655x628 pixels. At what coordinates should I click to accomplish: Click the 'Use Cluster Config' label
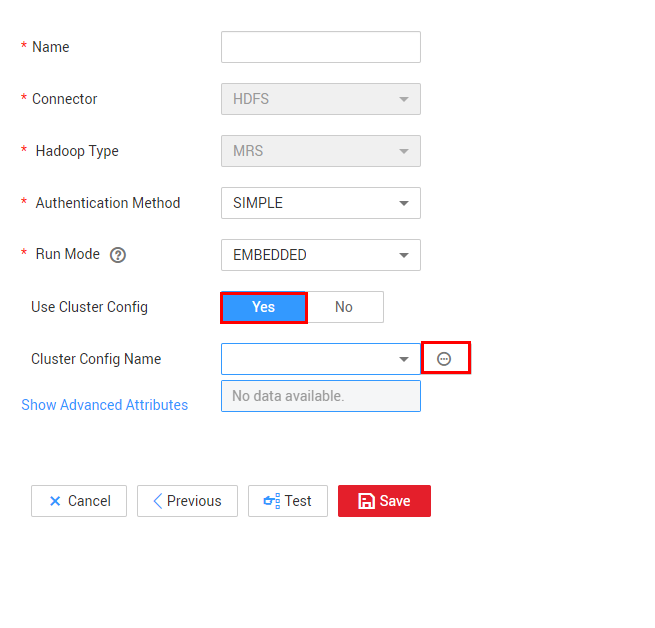pyautogui.click(x=89, y=307)
